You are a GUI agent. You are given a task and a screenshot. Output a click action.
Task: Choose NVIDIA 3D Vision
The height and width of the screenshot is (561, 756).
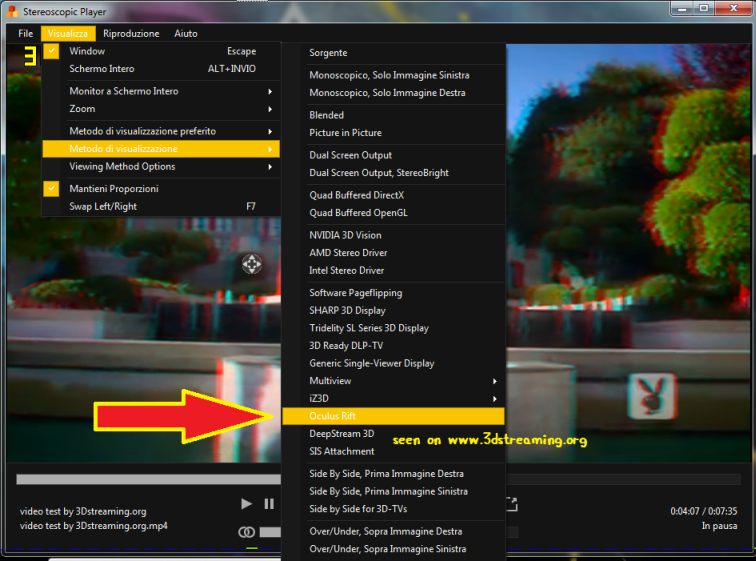point(393,235)
